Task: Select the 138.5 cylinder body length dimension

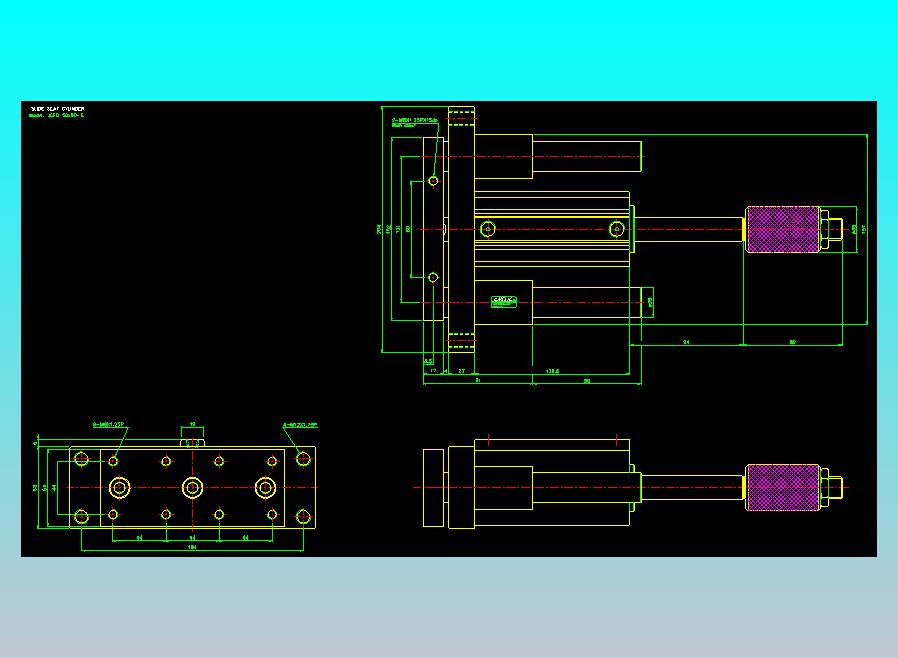Action: 552,371
